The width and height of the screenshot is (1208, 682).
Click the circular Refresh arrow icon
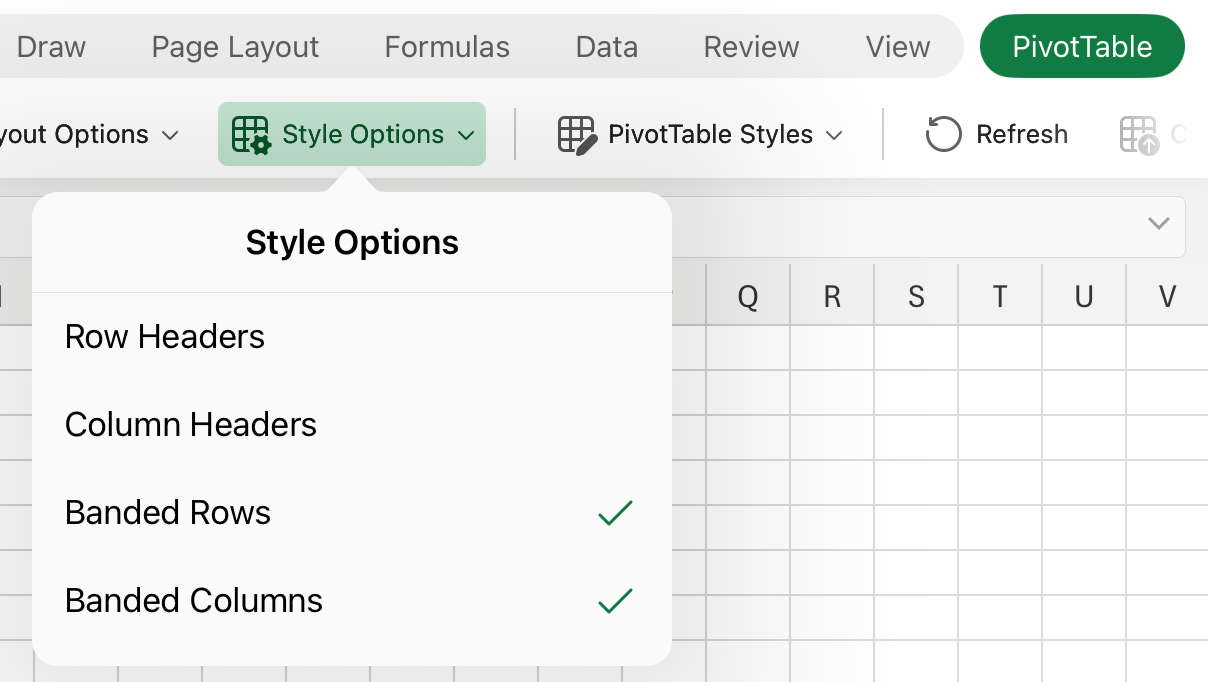[x=942, y=133]
